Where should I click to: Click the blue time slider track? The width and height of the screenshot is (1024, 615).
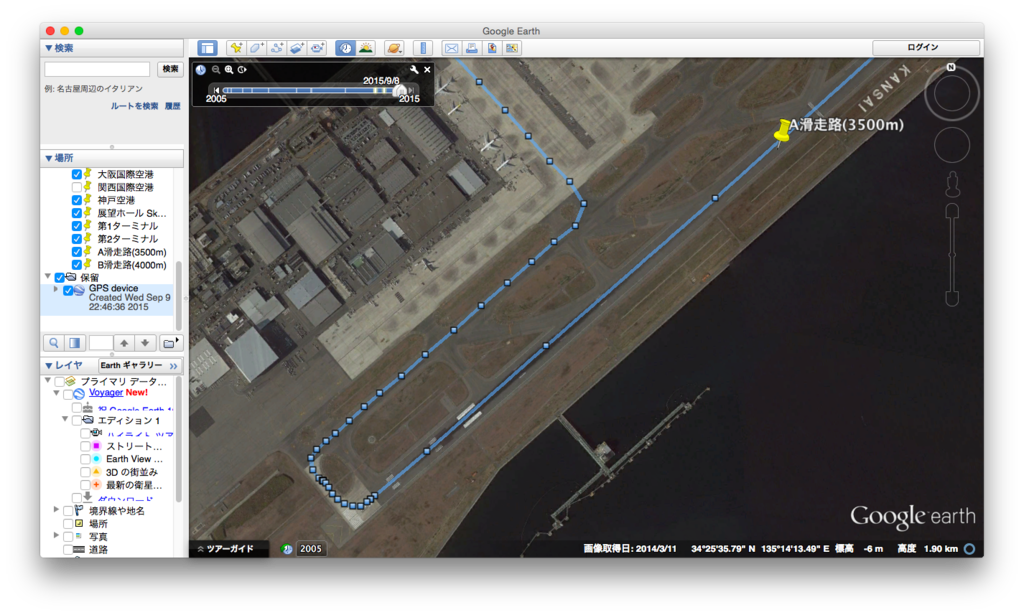[x=307, y=90]
